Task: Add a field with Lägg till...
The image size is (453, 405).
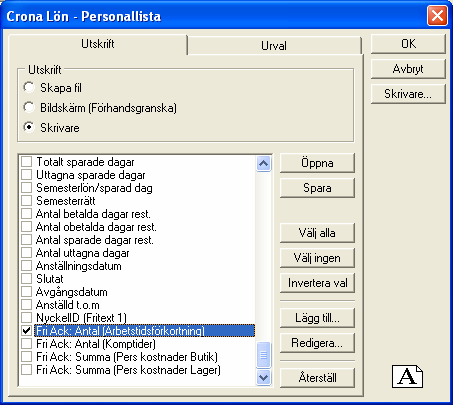Action: [x=317, y=318]
